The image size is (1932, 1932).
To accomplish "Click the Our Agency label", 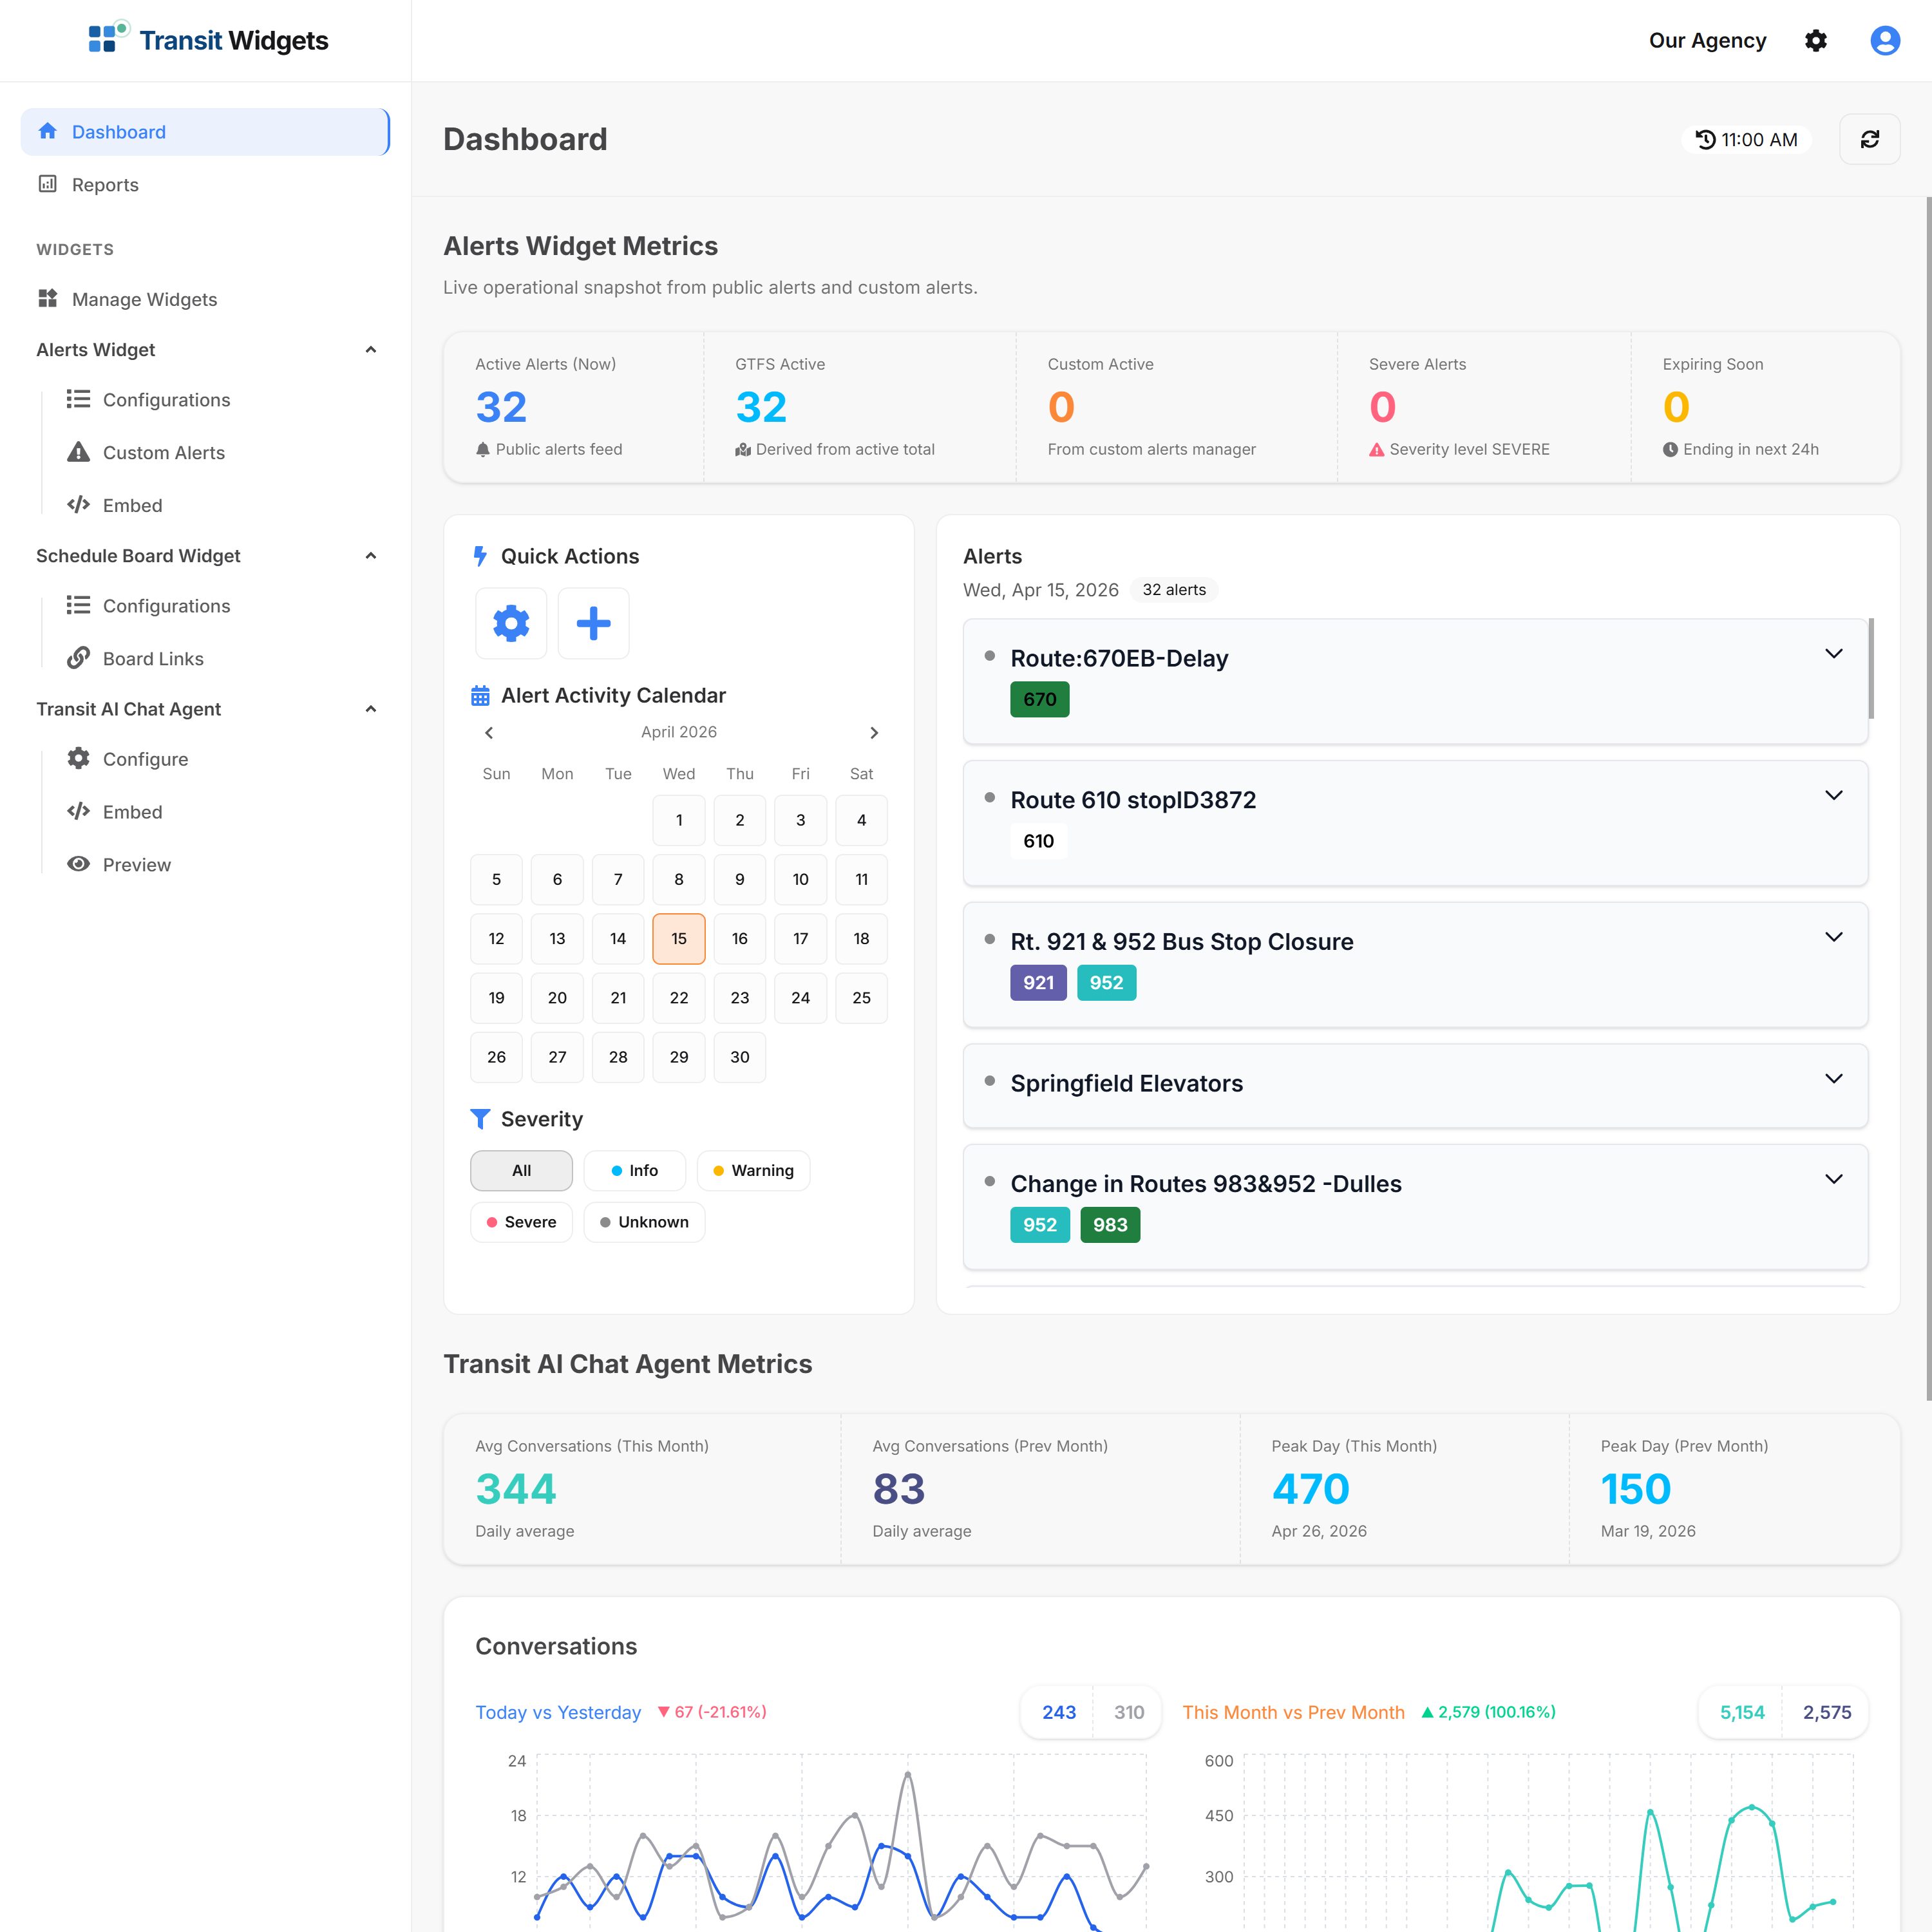I will click(x=1707, y=41).
